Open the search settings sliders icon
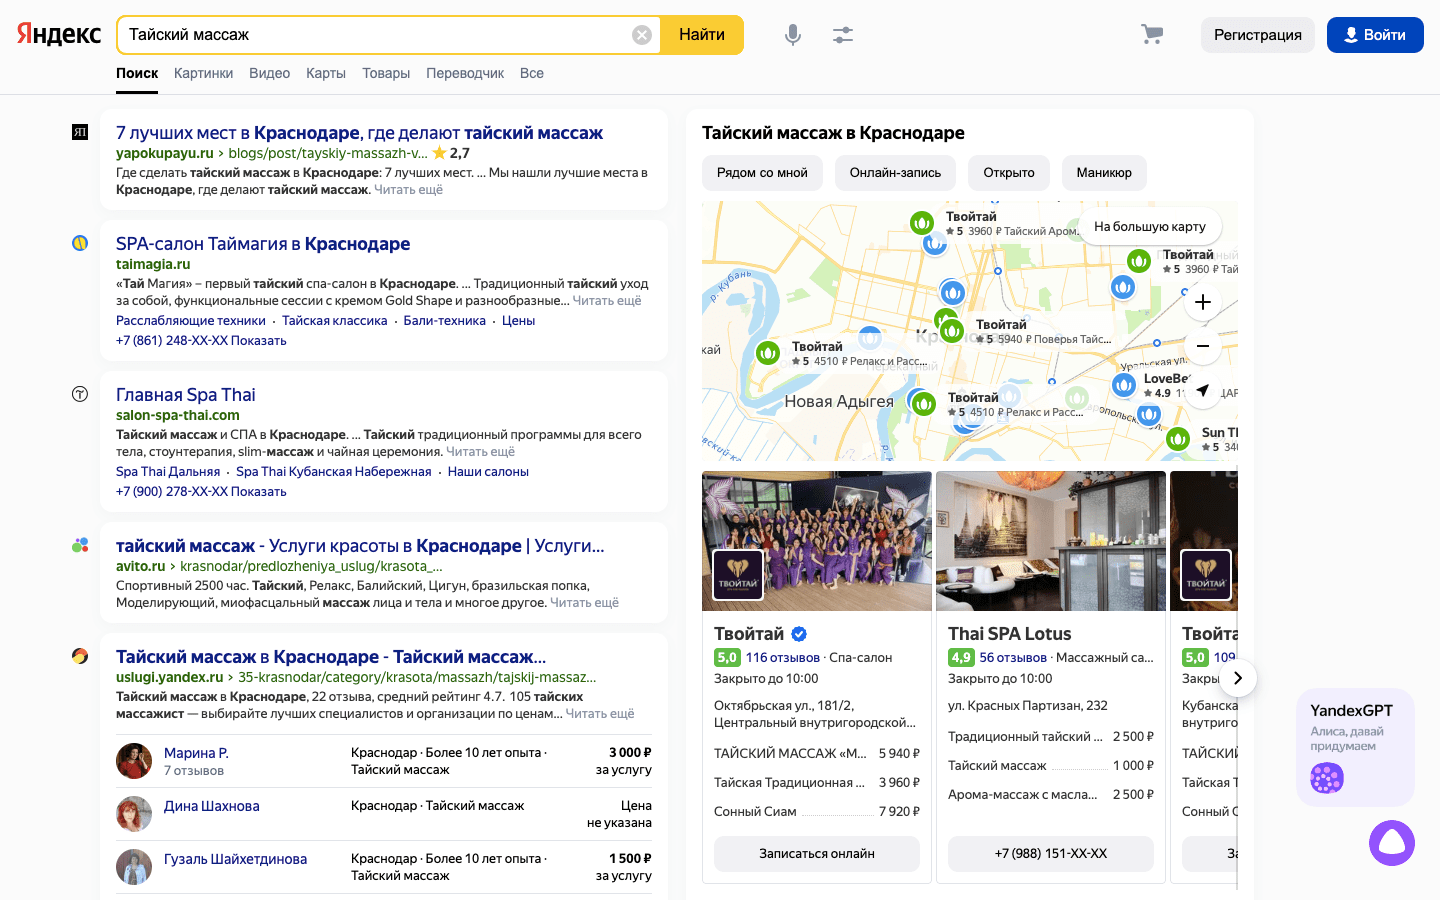 click(x=843, y=35)
